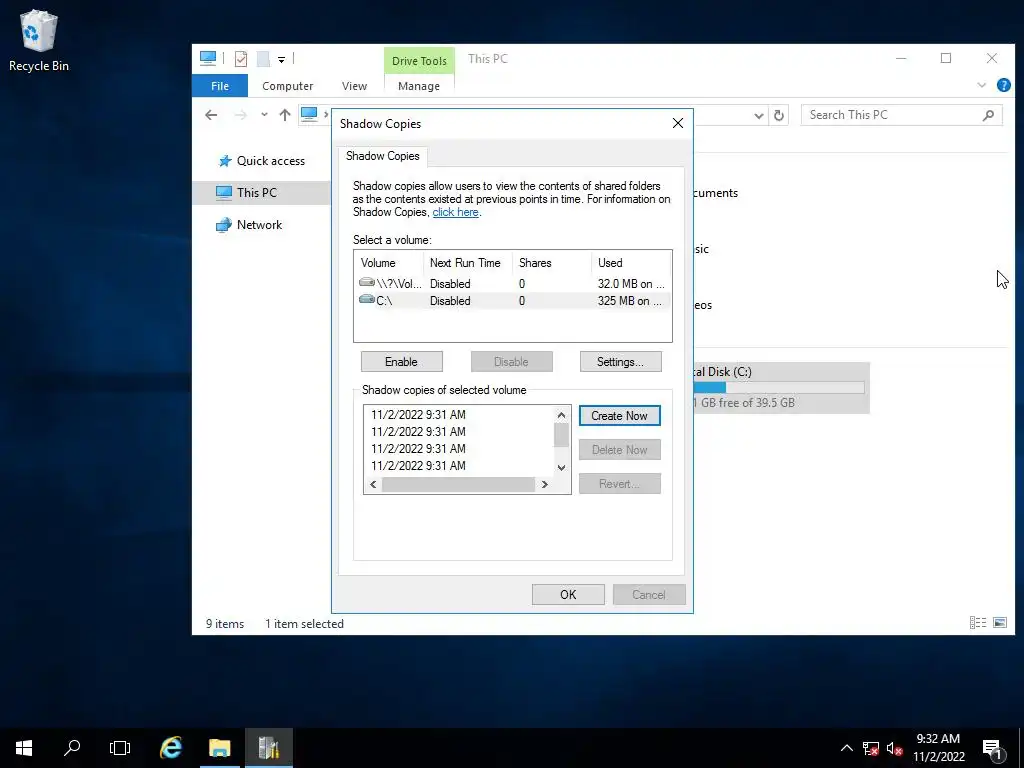1024x768 pixels.
Task: Select the Drive Tools contextual tab
Action: point(419,61)
